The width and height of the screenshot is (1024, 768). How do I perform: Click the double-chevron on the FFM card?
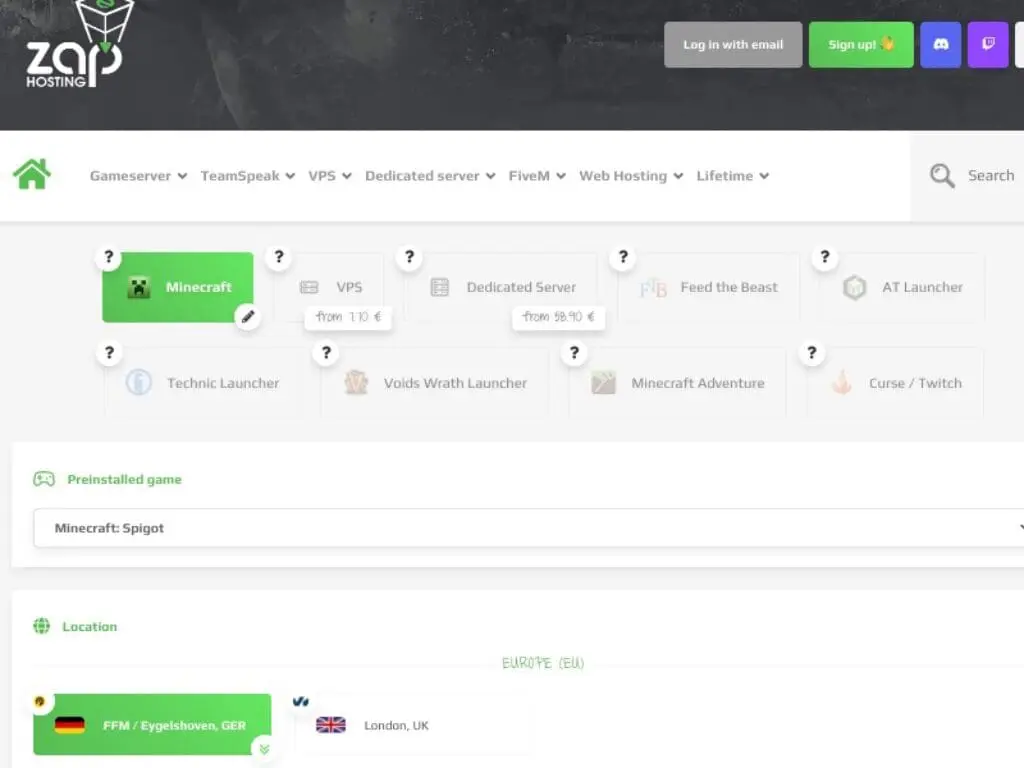click(264, 749)
